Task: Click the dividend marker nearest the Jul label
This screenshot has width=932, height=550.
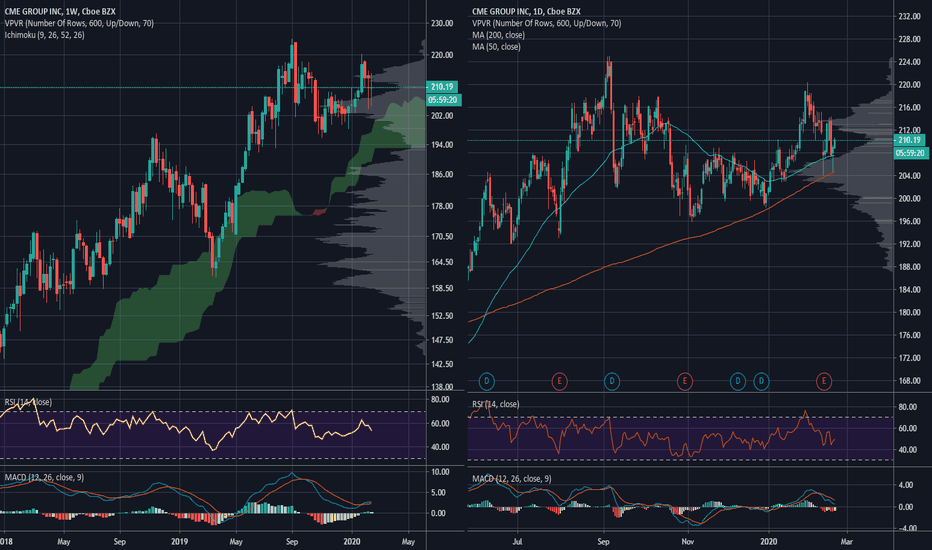Action: click(x=487, y=381)
